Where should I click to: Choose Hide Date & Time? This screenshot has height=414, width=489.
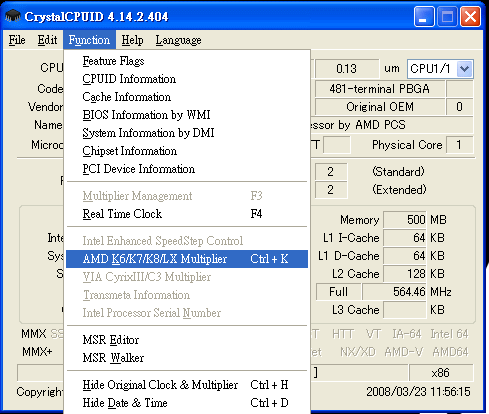click(187, 403)
